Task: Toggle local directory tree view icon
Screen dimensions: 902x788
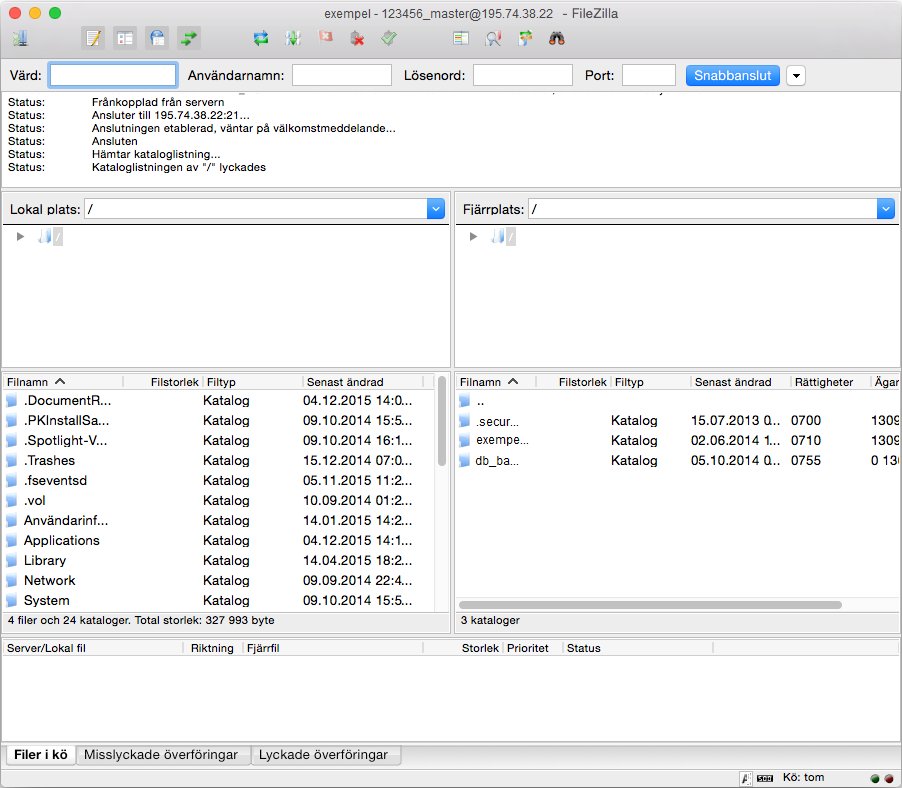Action: pos(125,39)
